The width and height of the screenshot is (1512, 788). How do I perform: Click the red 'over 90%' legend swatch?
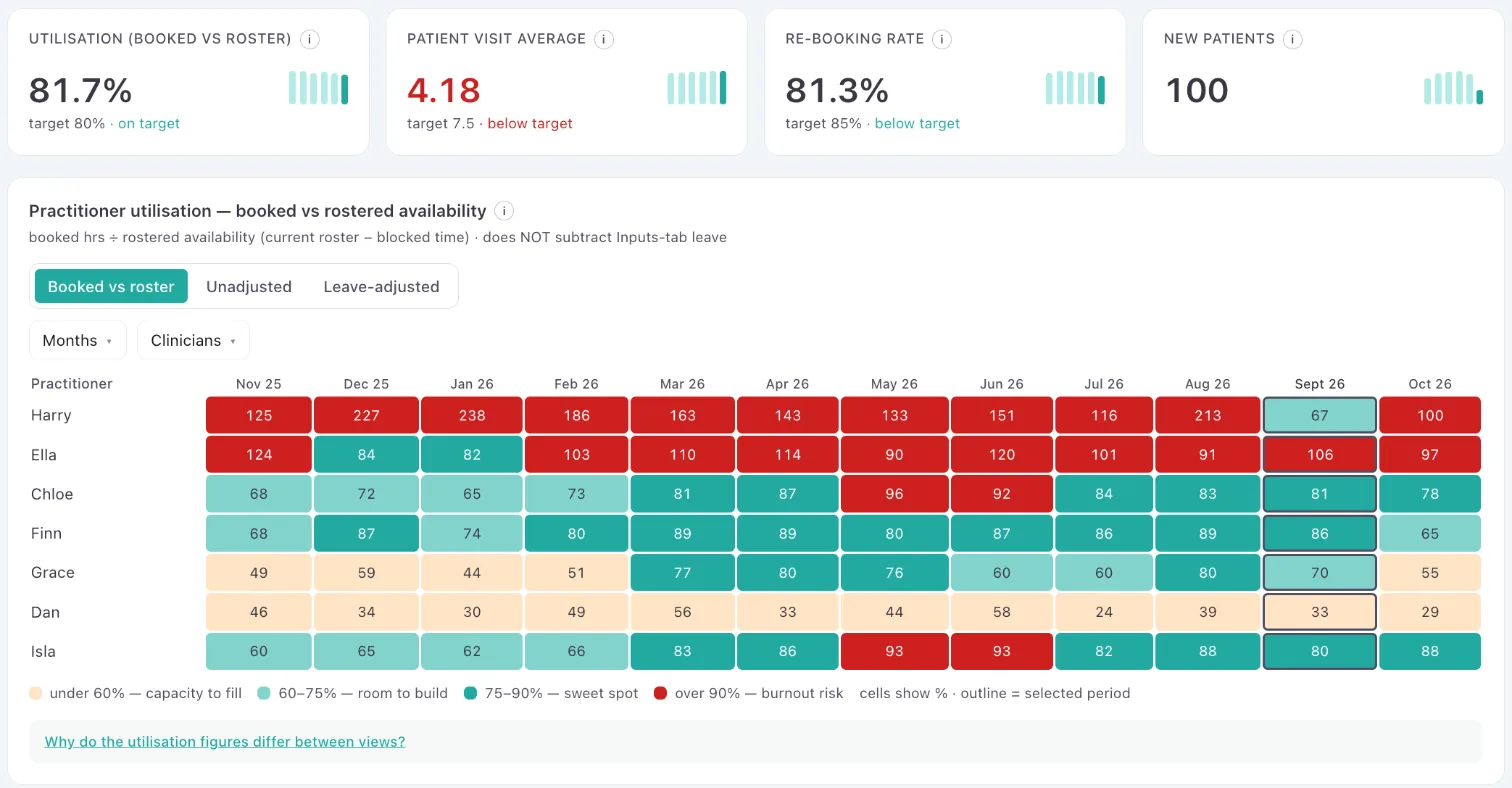click(x=660, y=693)
